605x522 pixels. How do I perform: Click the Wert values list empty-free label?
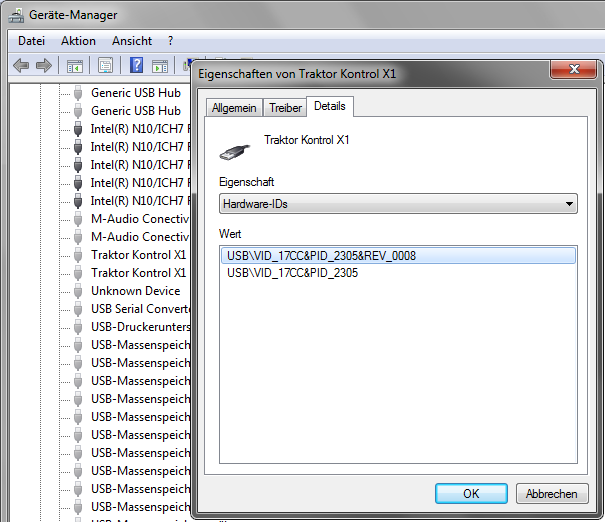pos(230,234)
